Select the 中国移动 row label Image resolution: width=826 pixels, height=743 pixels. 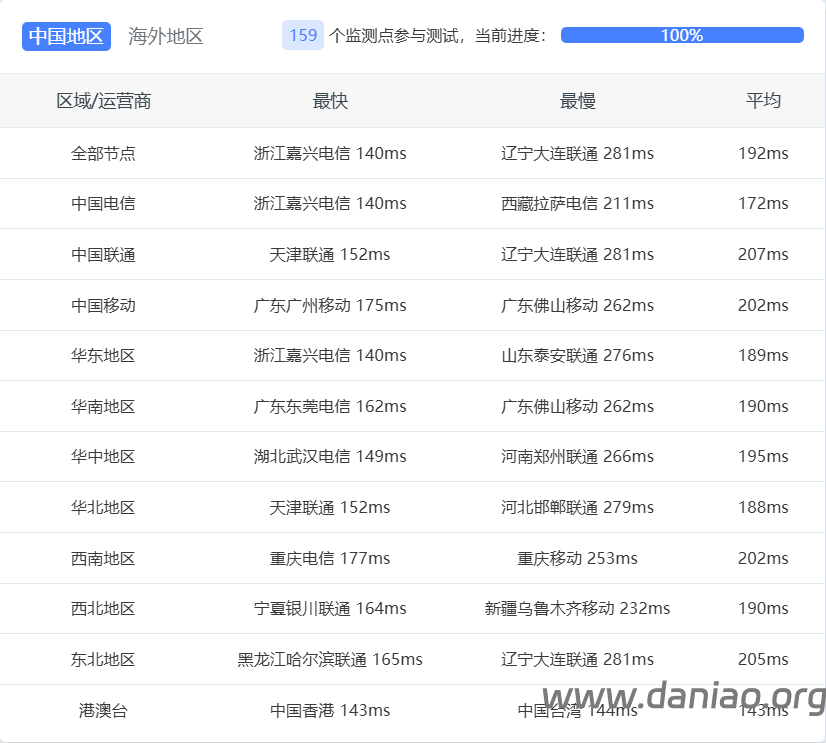coord(103,305)
